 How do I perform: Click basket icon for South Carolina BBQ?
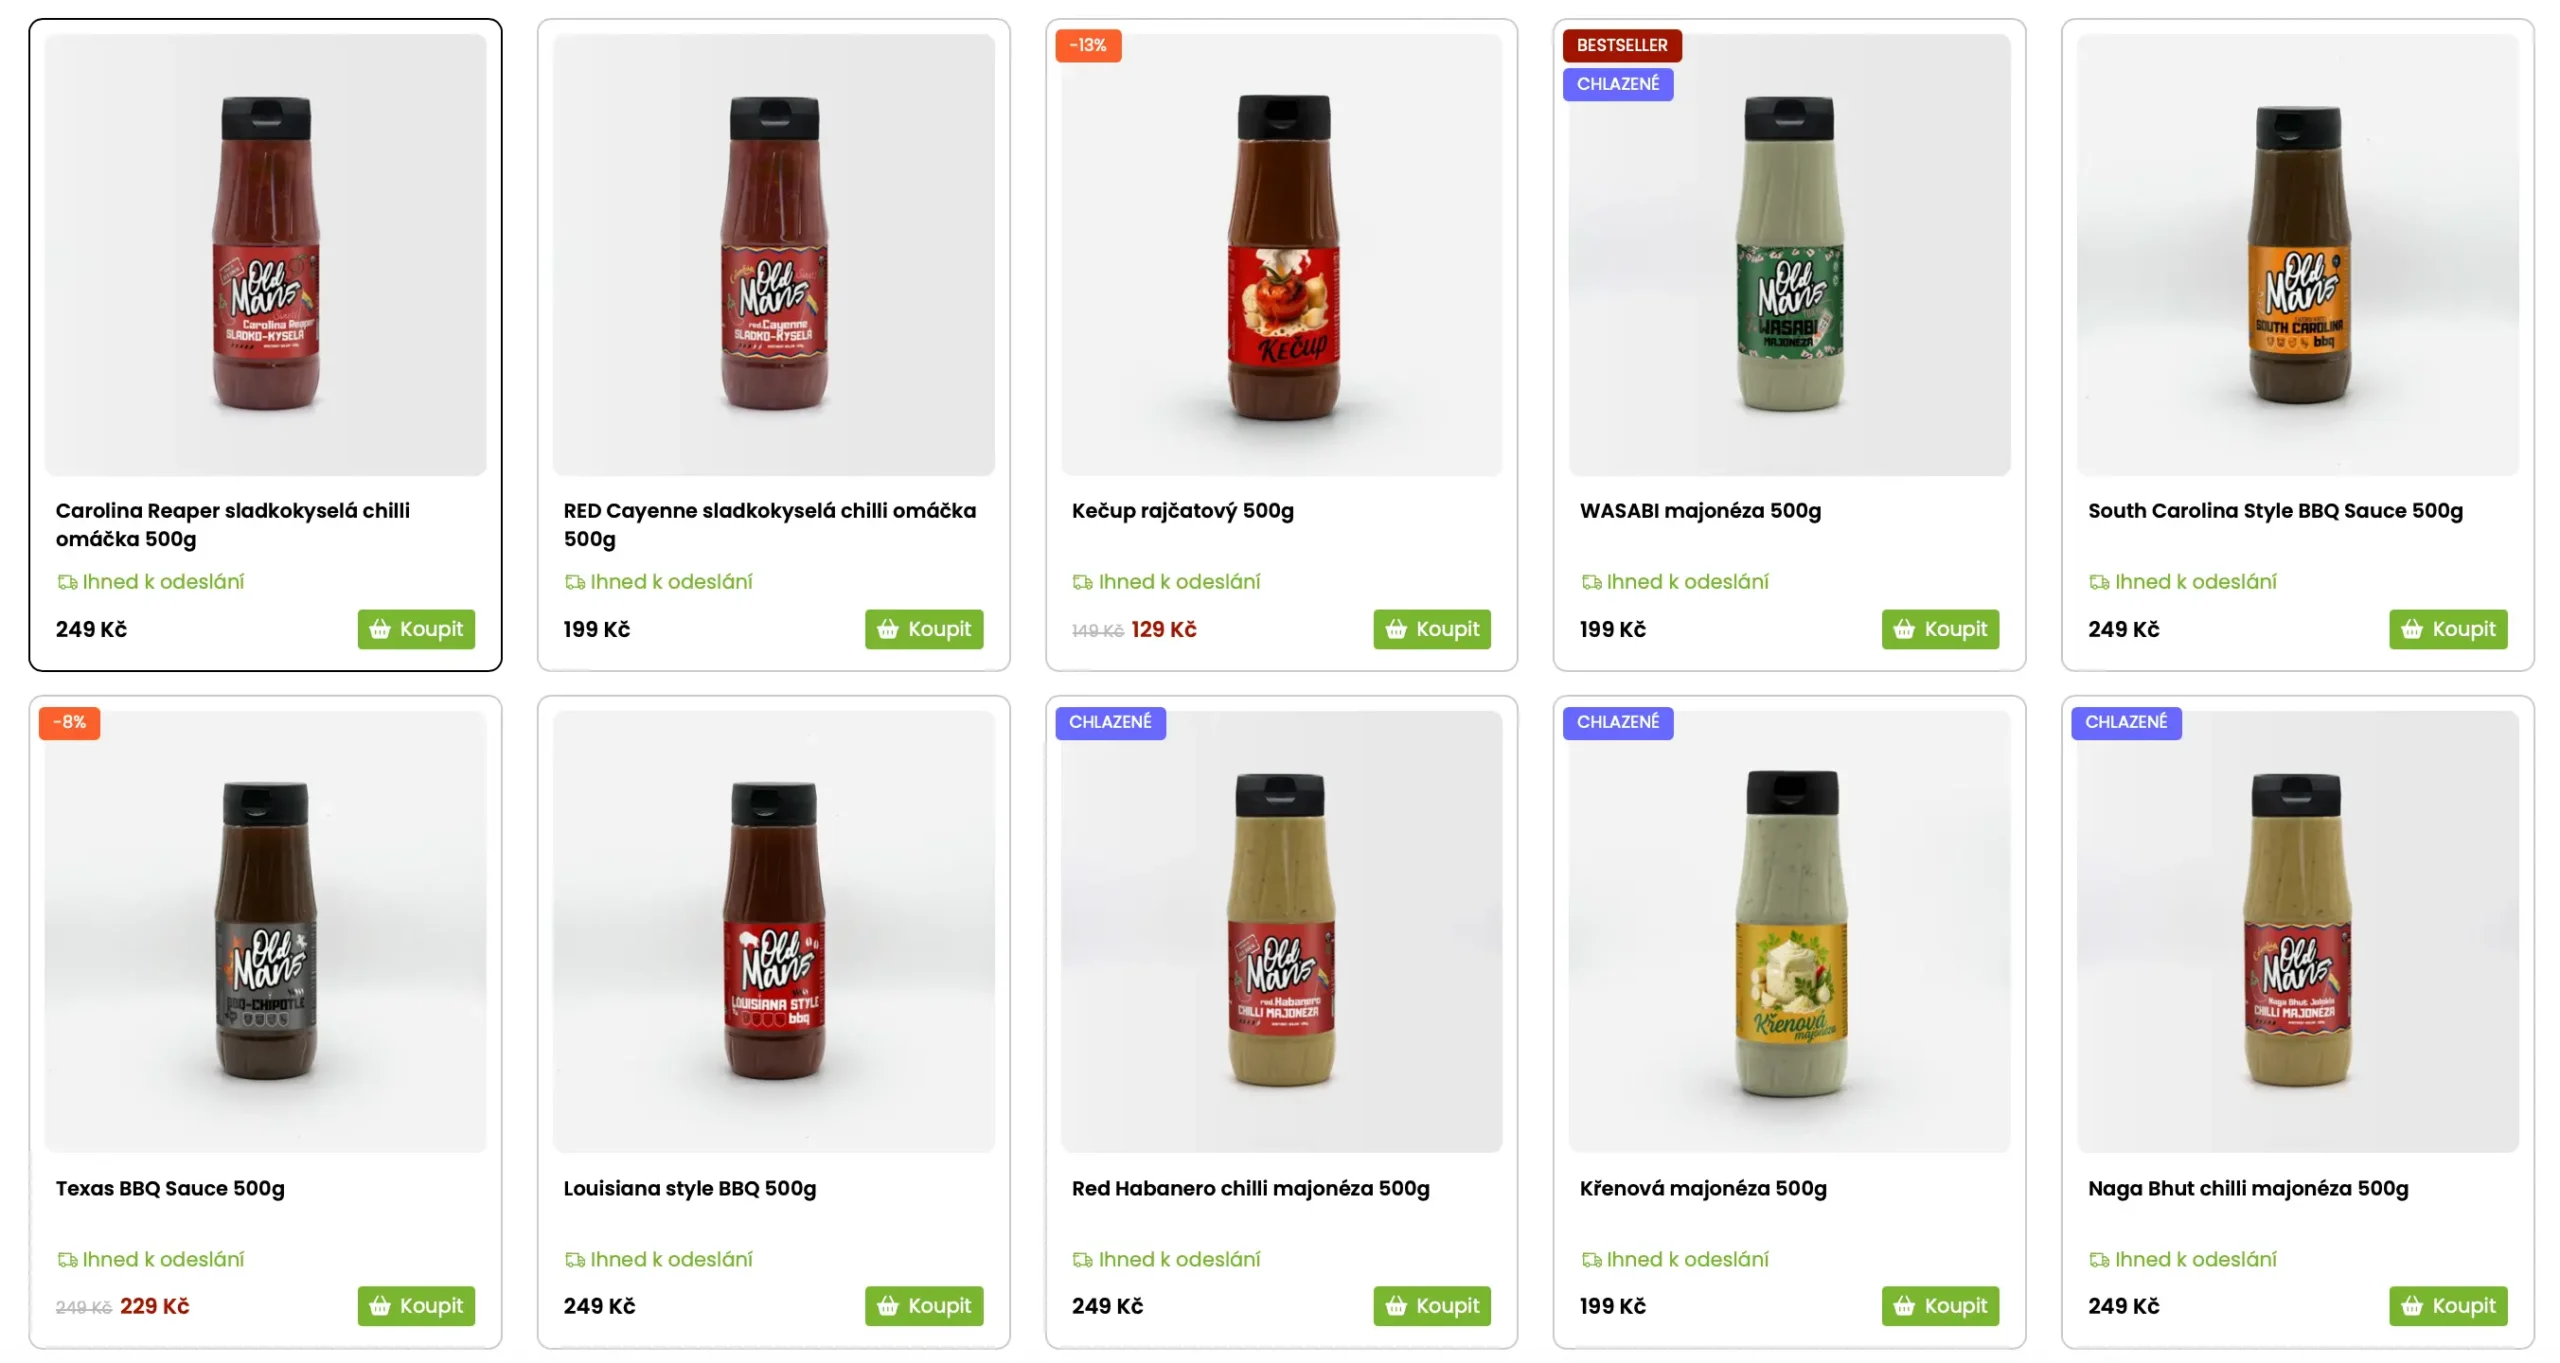click(2411, 629)
